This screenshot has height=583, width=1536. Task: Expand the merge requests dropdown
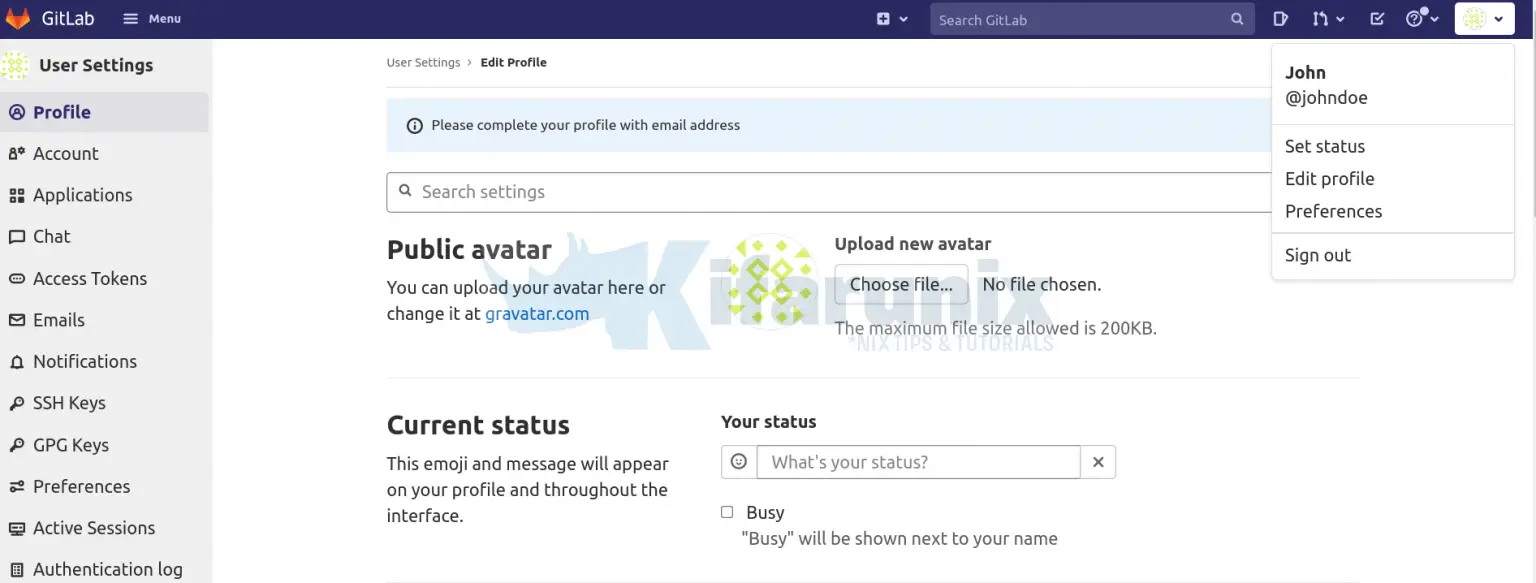pos(1328,19)
